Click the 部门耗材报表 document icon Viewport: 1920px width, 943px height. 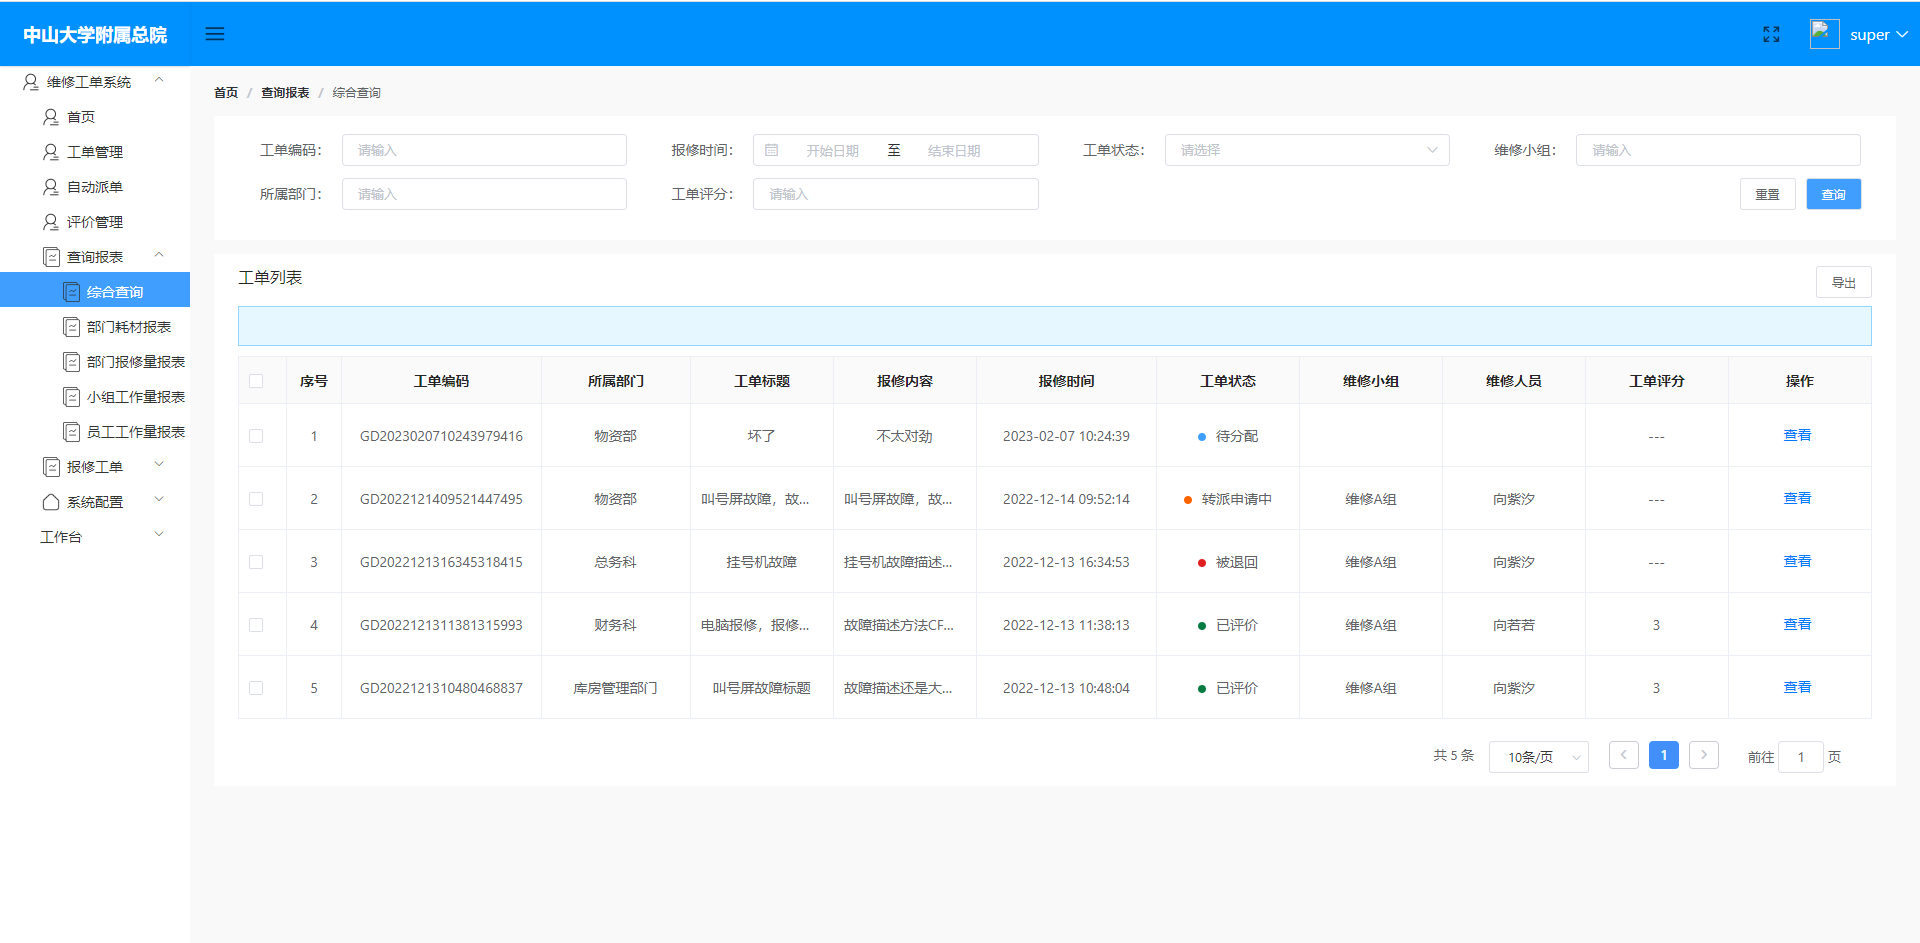71,327
